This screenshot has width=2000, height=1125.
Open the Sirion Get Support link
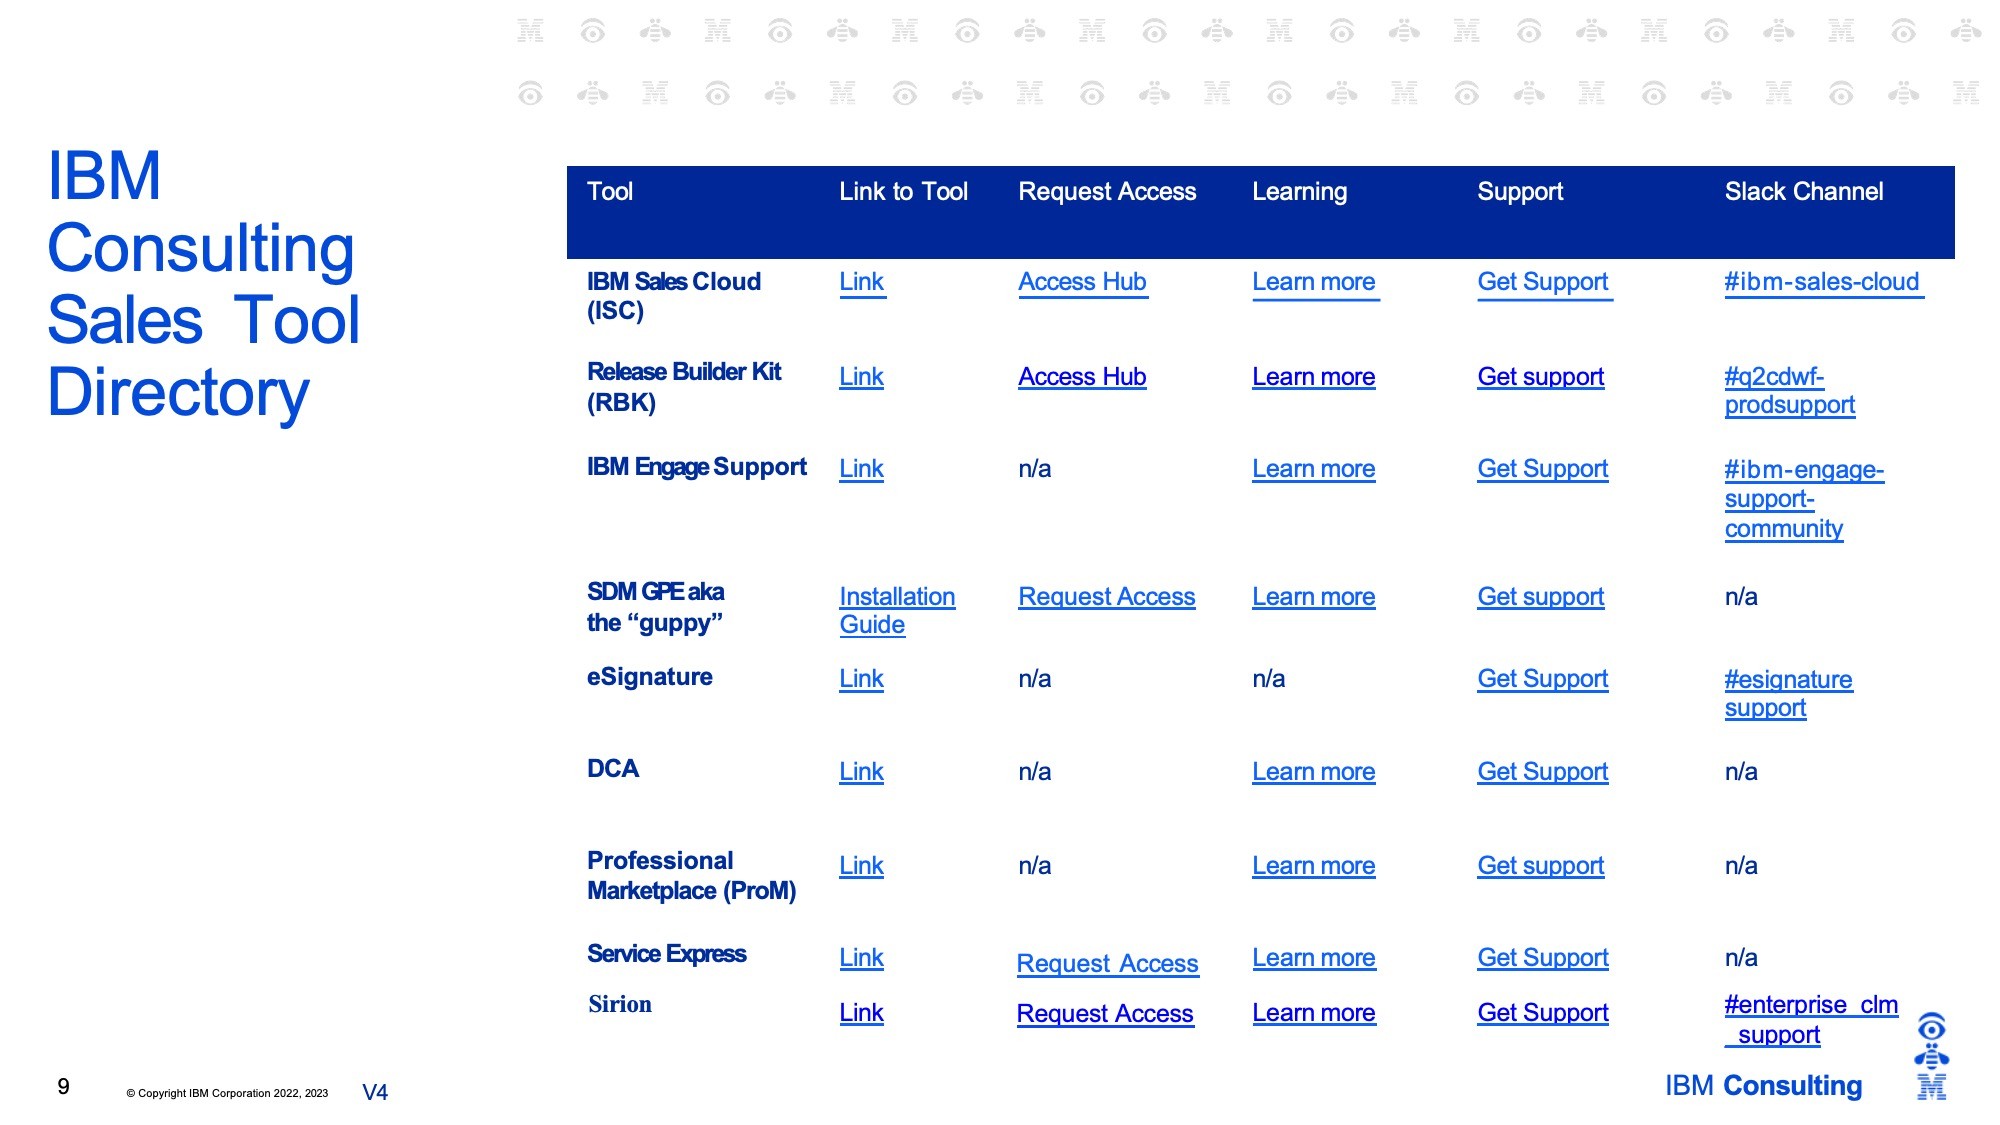[1542, 1013]
